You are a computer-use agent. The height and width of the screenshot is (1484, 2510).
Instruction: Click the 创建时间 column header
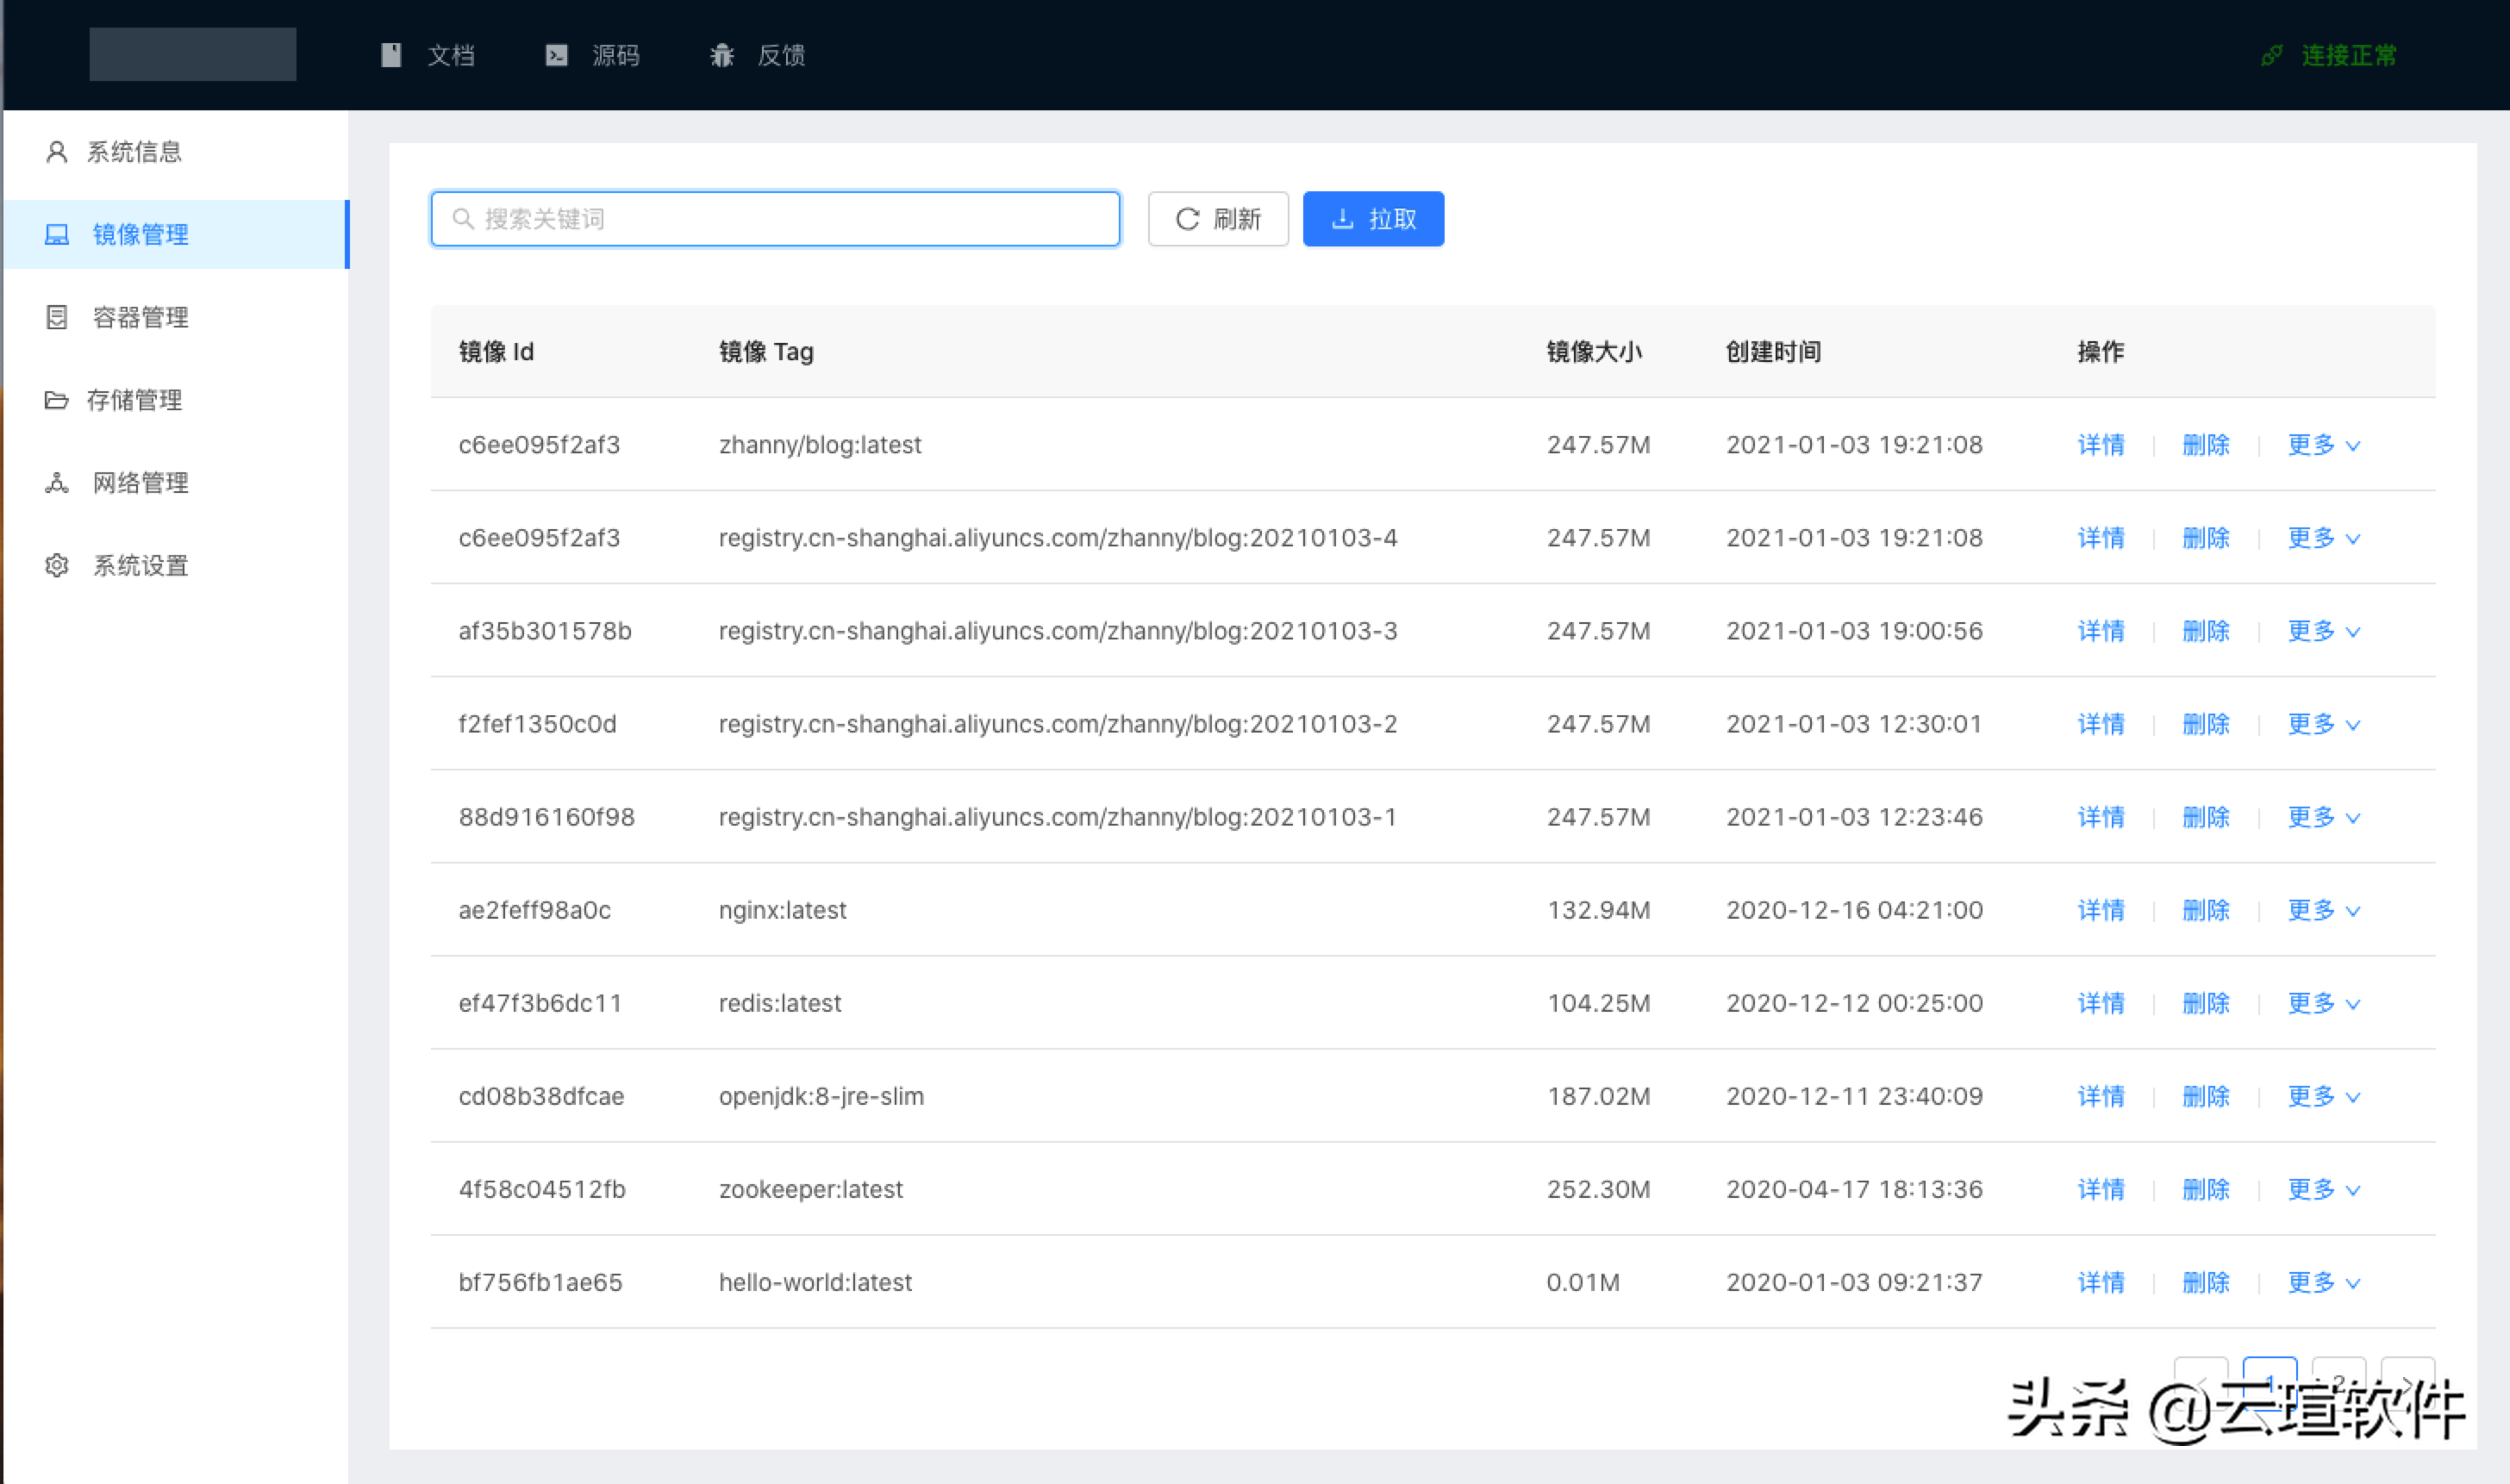[1773, 352]
